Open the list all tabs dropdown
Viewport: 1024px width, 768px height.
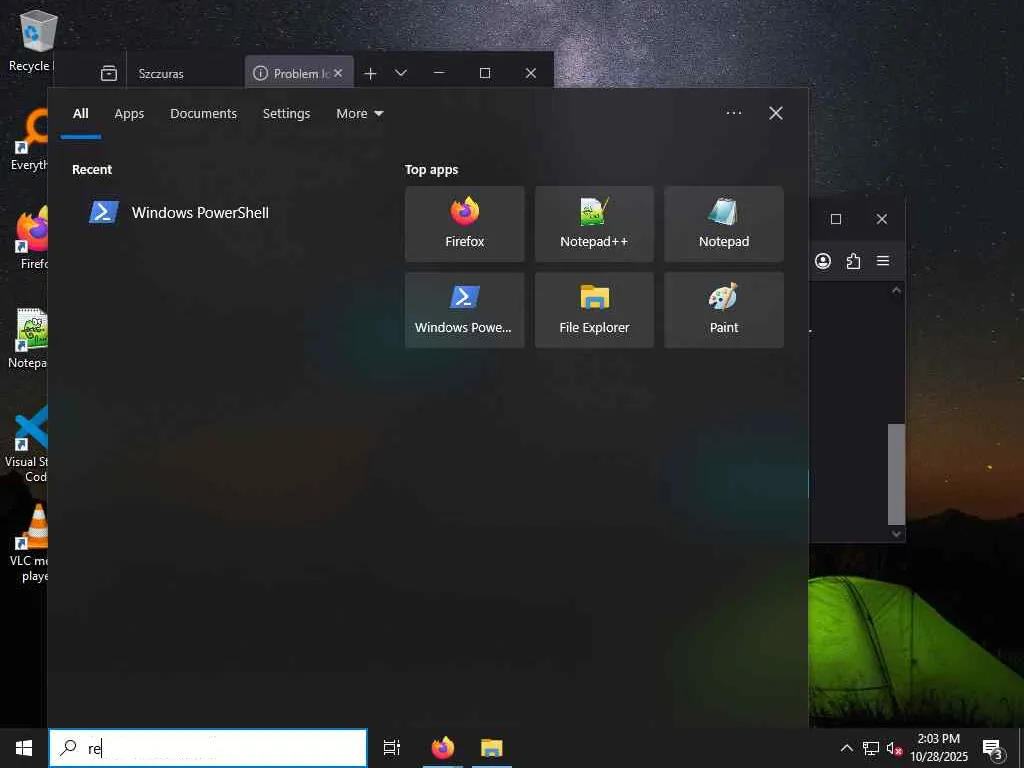[401, 73]
